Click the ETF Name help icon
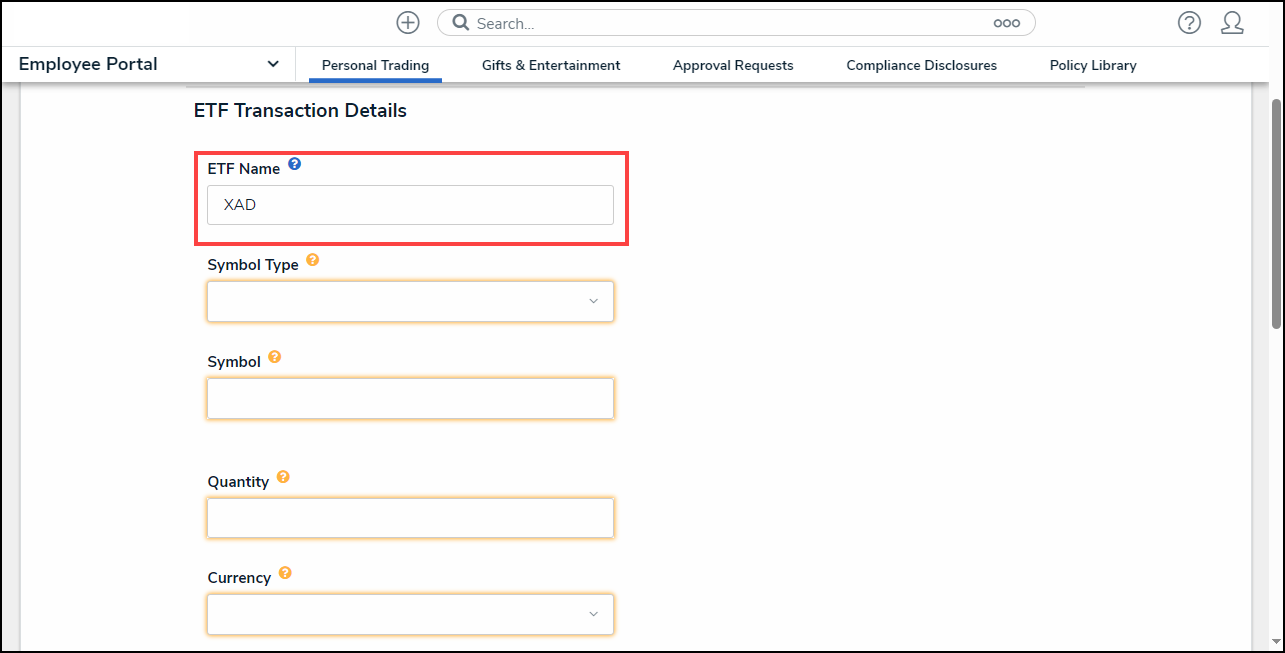Screen dimensions: 1285x653 [x=294, y=164]
